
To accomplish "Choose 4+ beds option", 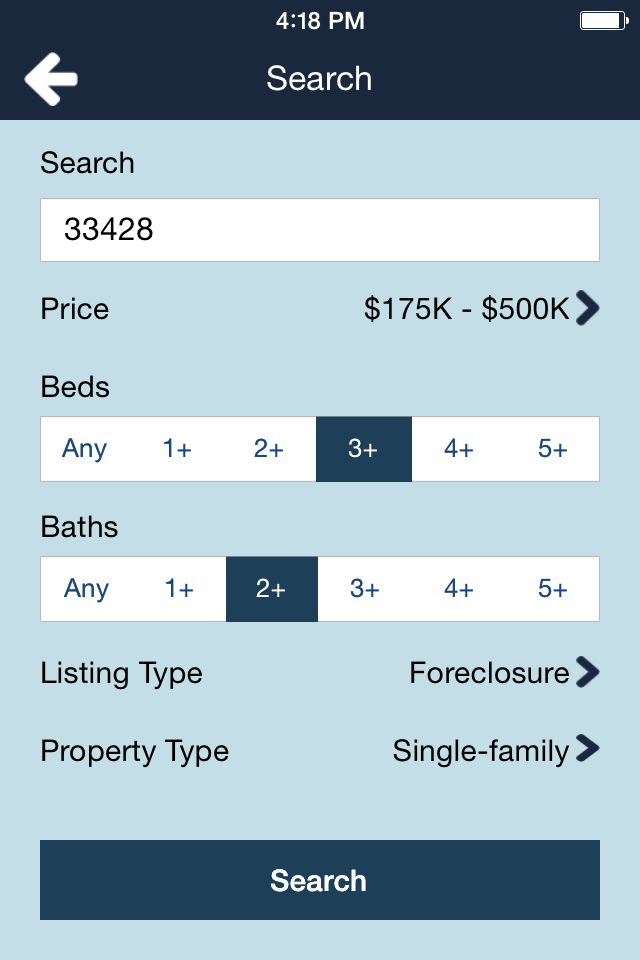I will tap(459, 449).
